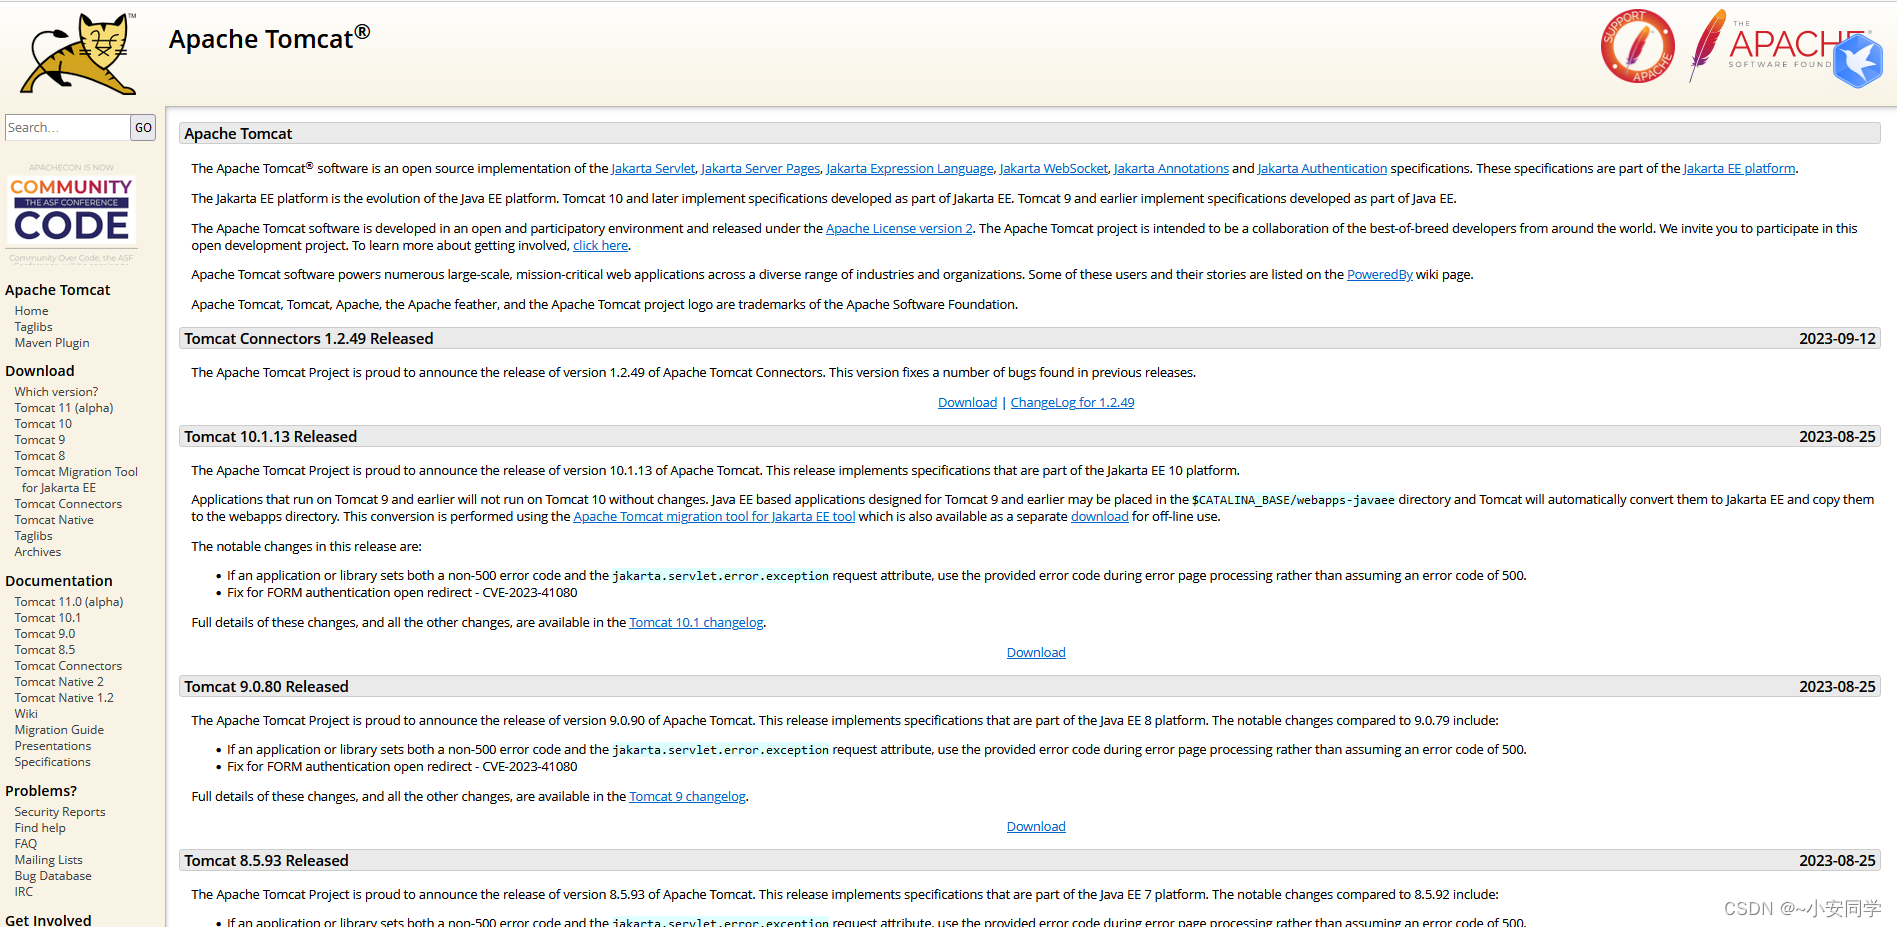Go to Tomcat Connectors download link
The image size is (1897, 927).
pyautogui.click(x=68, y=504)
